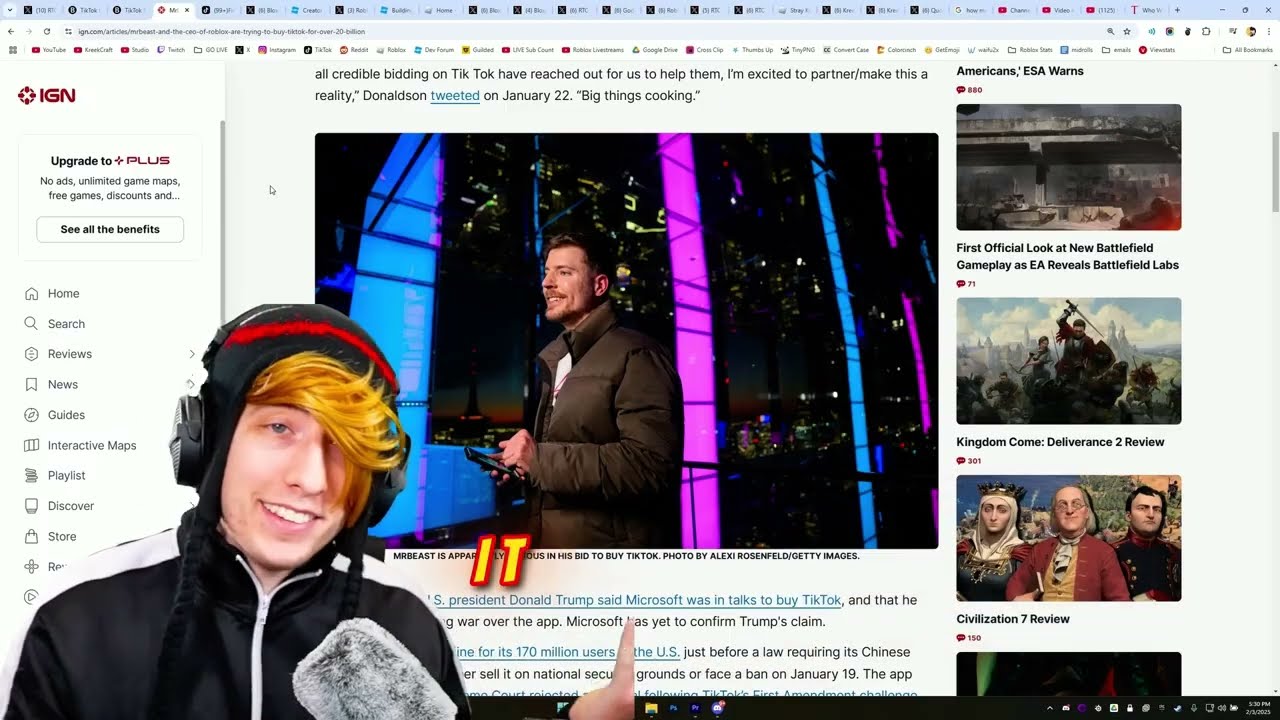Open the emails bookmark folder
Image resolution: width=1280 pixels, height=720 pixels.
coord(1116,49)
